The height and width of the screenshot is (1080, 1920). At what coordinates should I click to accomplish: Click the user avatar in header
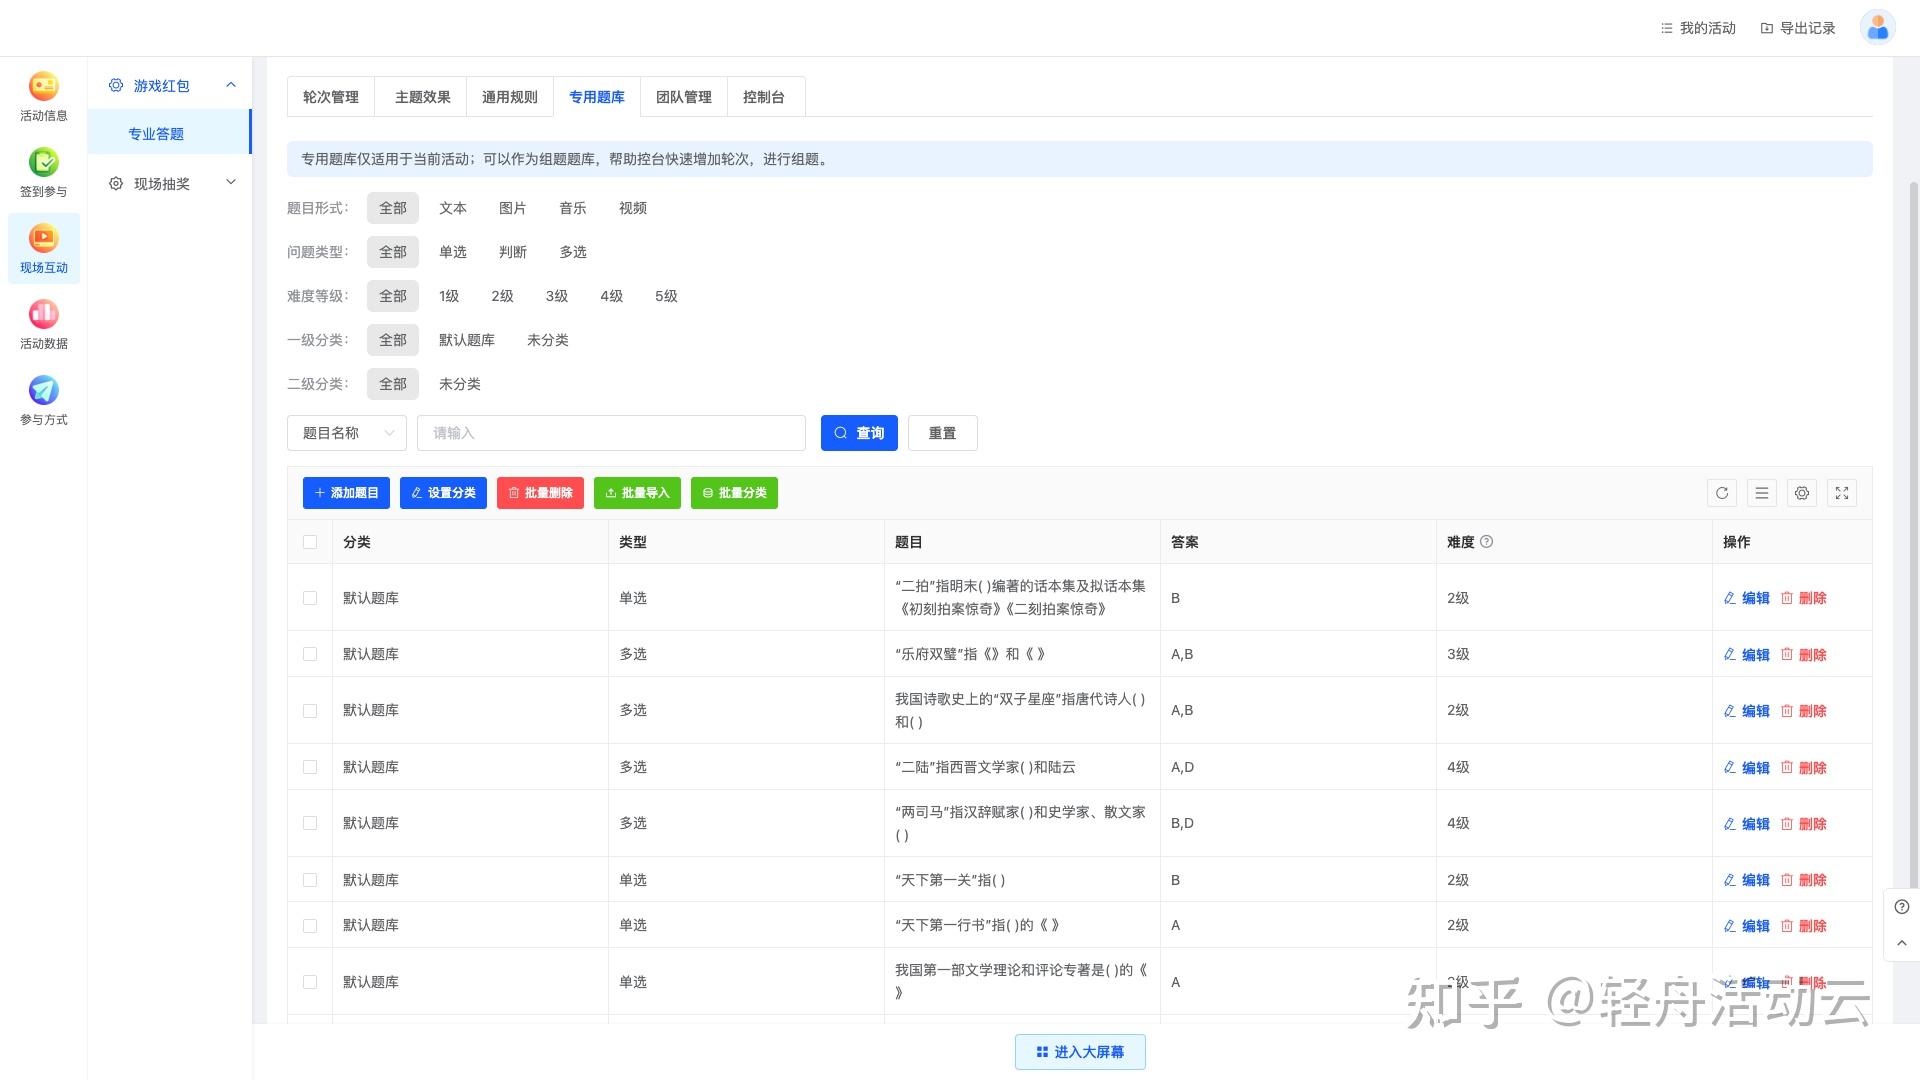coord(1877,28)
